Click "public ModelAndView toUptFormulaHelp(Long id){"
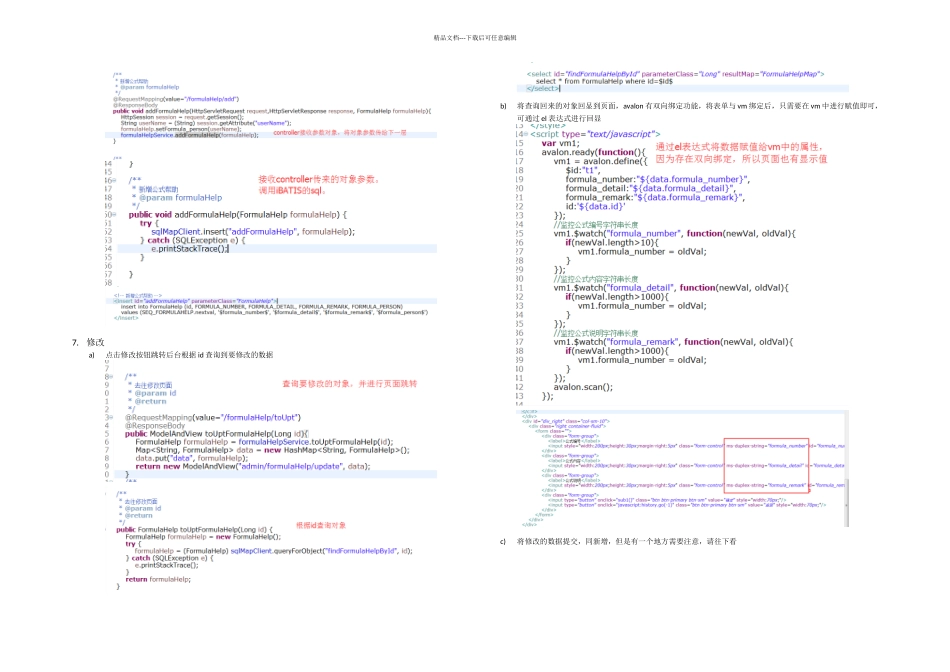The height and width of the screenshot is (672, 950). tap(217, 434)
